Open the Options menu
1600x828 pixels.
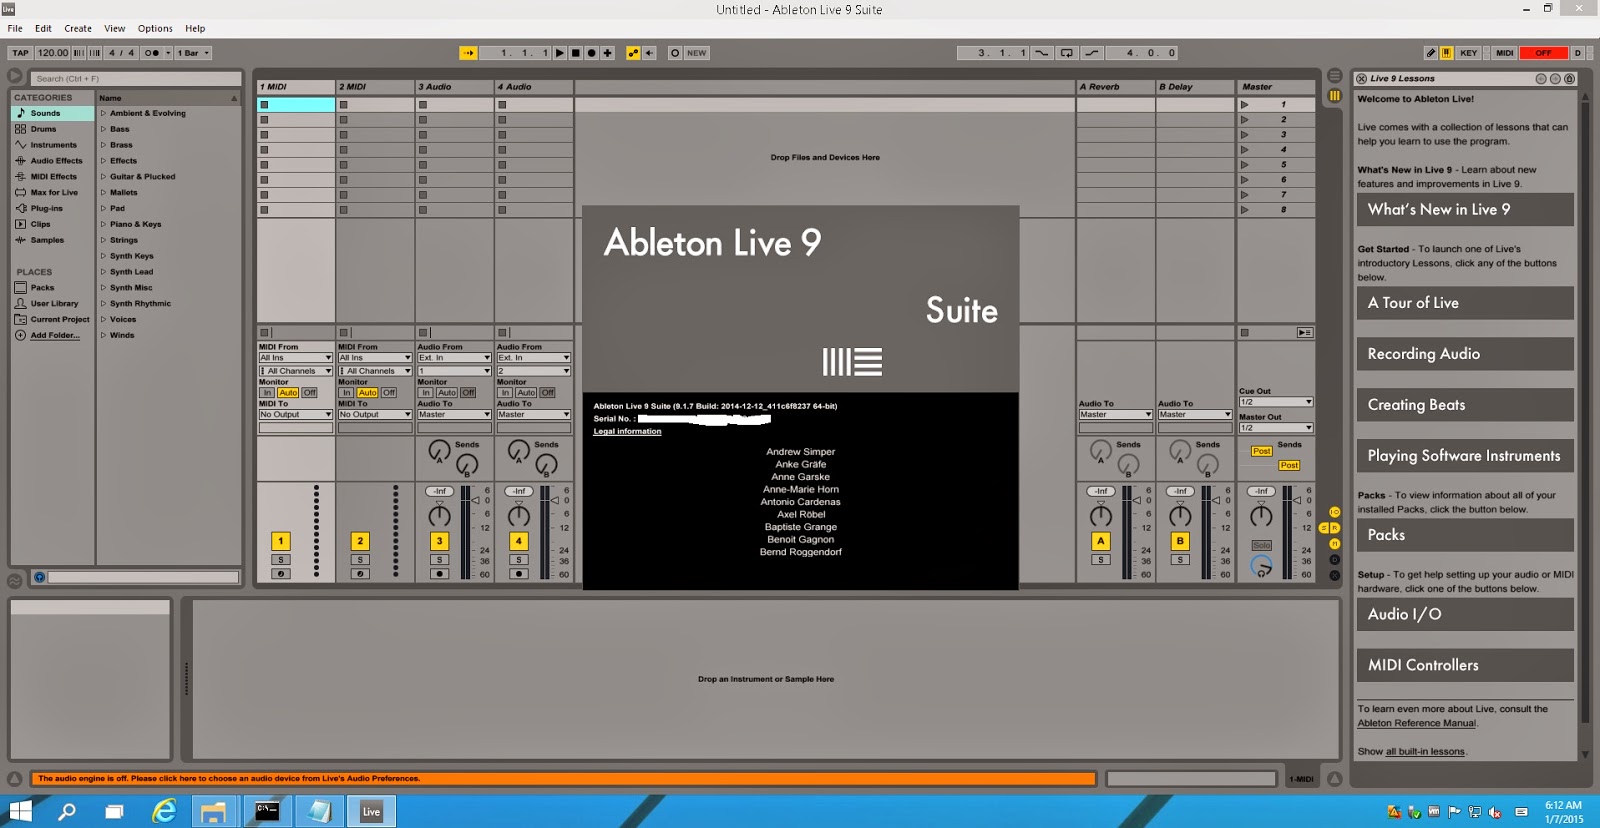click(155, 28)
